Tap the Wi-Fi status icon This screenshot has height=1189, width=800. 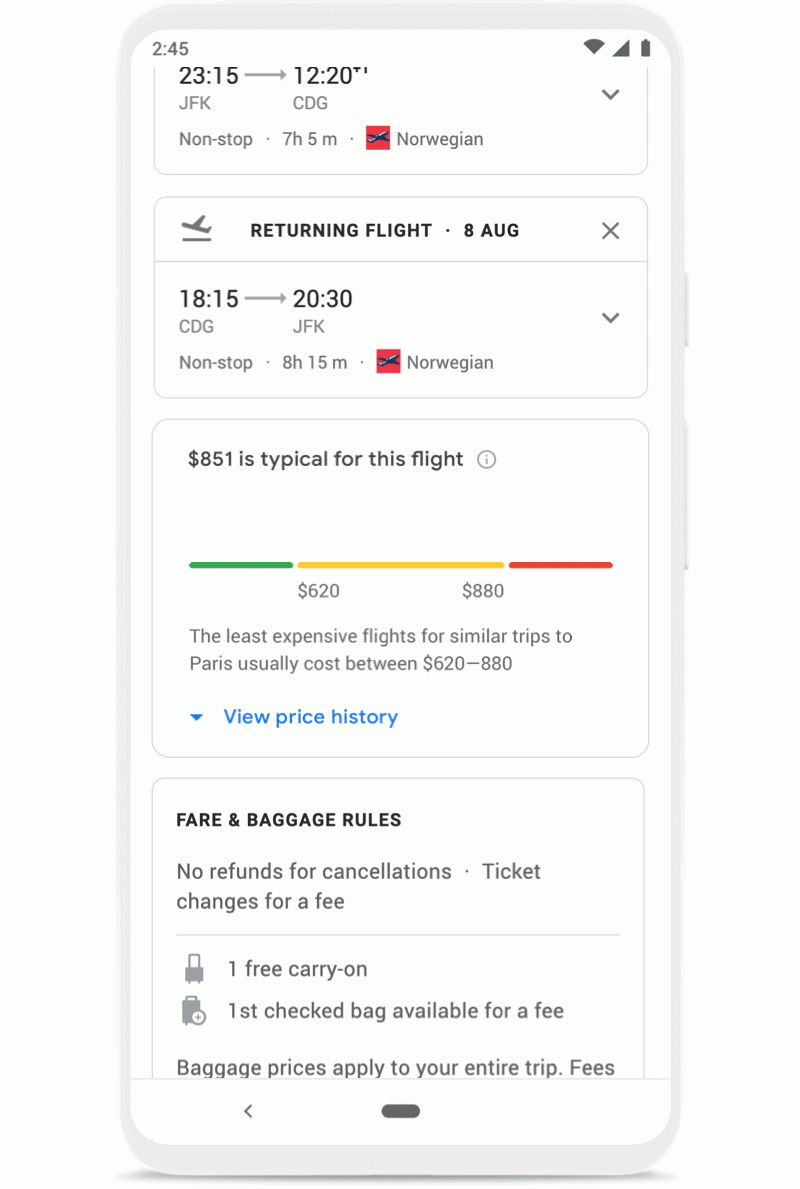(594, 48)
